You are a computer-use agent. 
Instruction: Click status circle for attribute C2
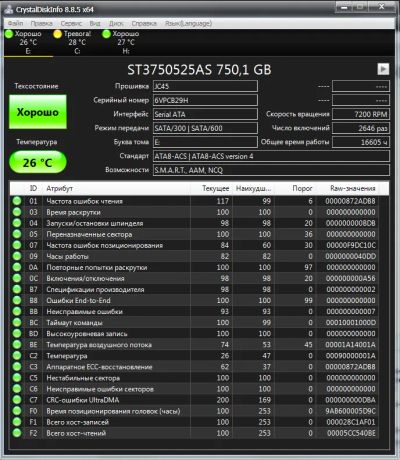[x=17, y=356]
